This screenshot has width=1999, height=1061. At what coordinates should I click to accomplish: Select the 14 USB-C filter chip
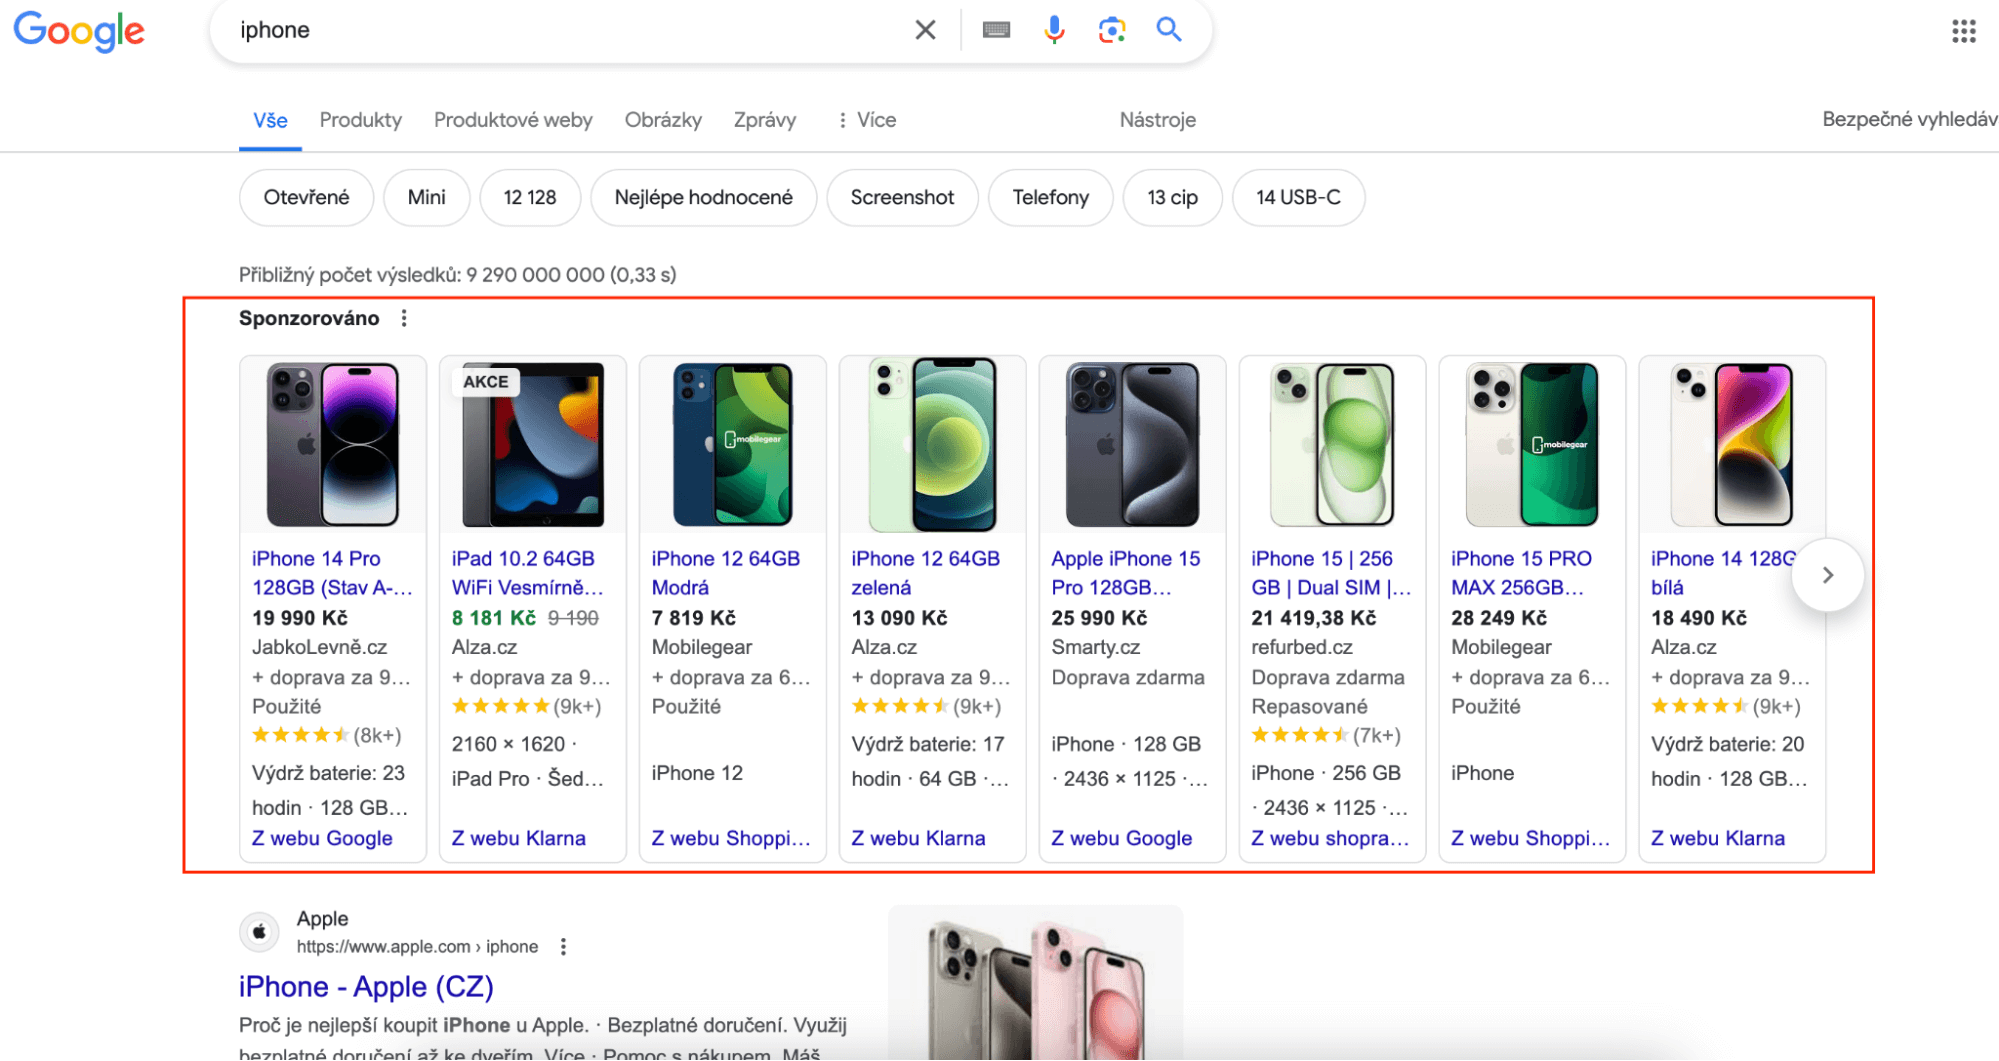coord(1298,197)
